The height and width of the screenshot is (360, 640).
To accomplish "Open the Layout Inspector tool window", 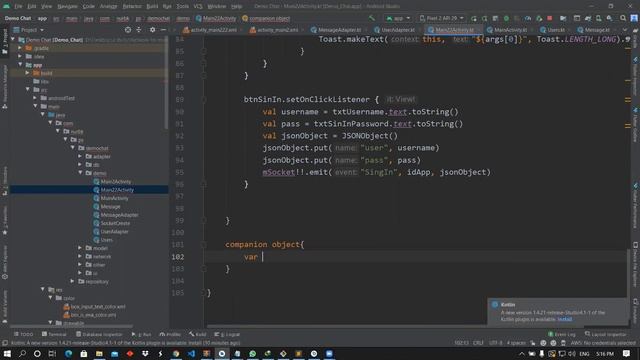I will click(605, 334).
